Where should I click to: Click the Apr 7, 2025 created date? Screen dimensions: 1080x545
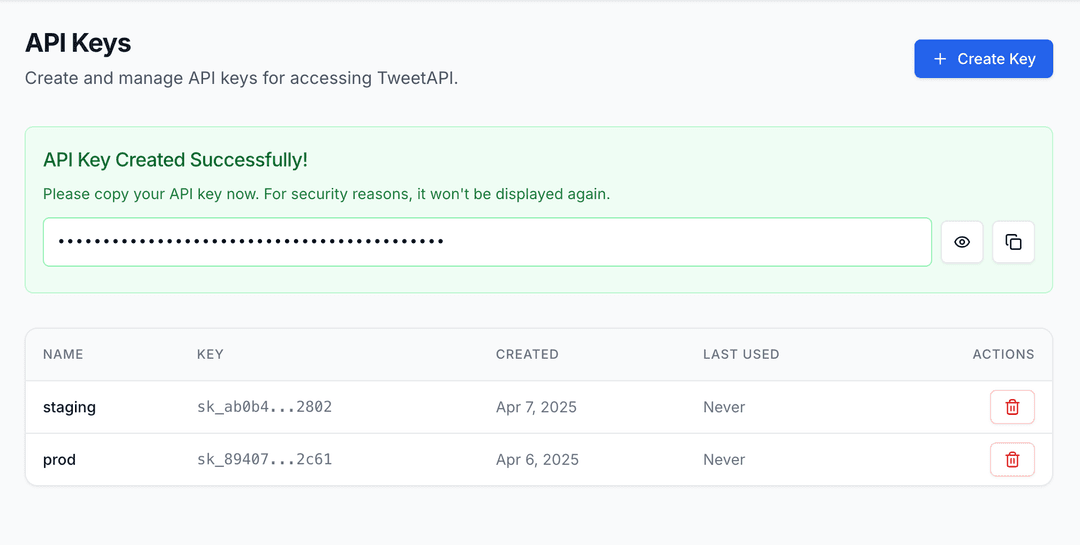536,407
